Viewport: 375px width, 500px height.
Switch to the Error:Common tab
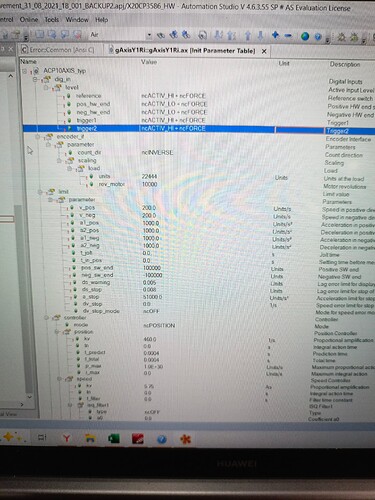point(58,50)
